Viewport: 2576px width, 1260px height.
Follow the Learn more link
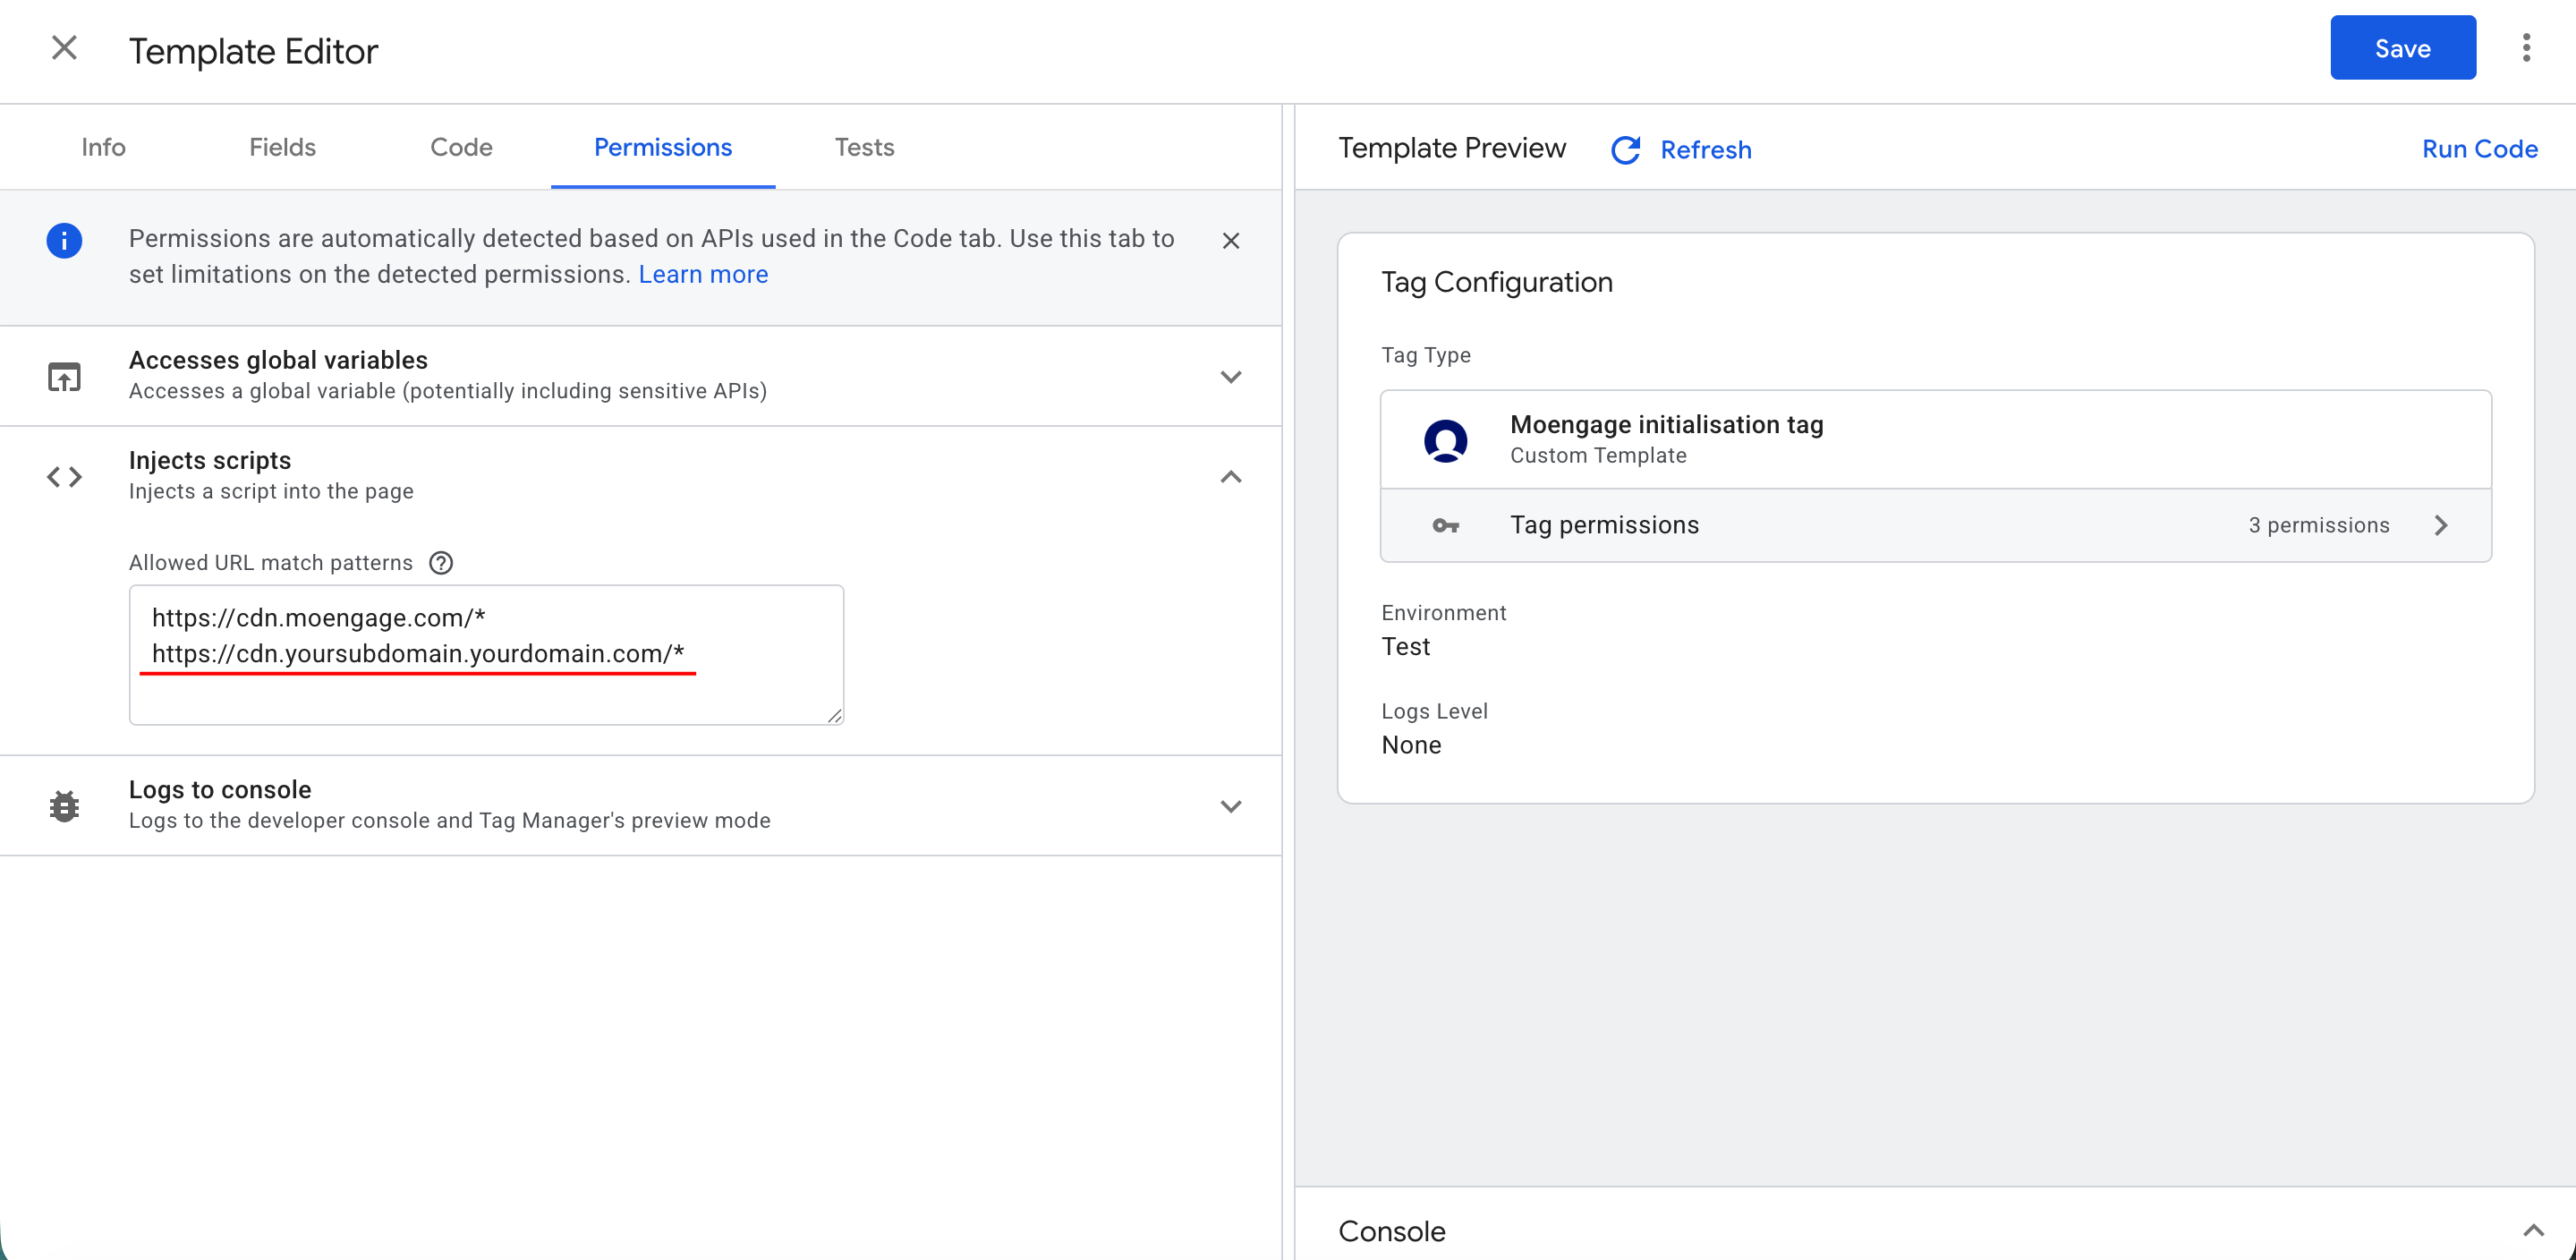pyautogui.click(x=703, y=275)
